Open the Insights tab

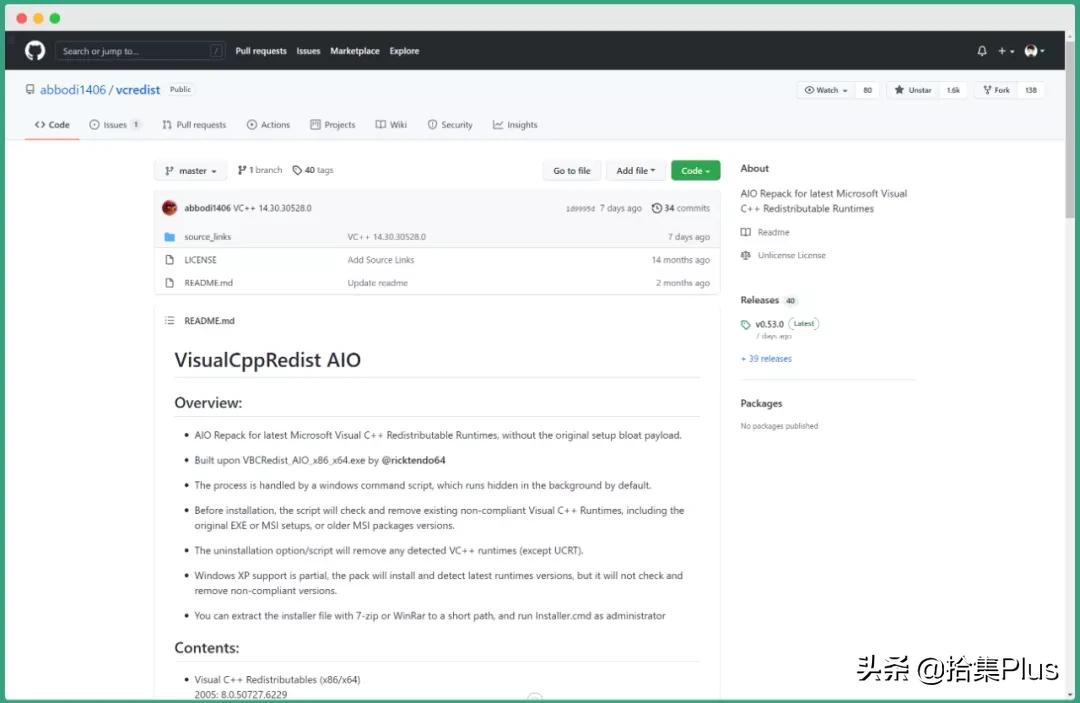pos(515,125)
